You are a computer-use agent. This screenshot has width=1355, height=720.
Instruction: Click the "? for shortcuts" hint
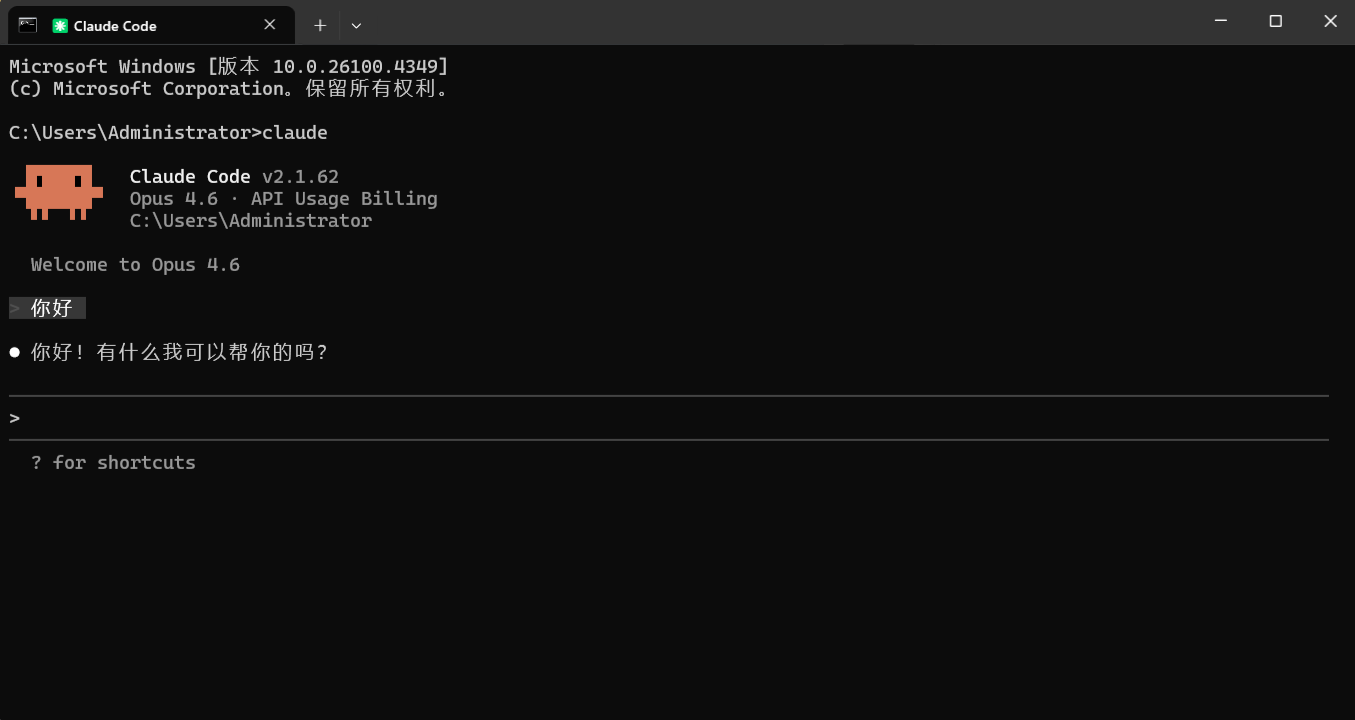113,462
